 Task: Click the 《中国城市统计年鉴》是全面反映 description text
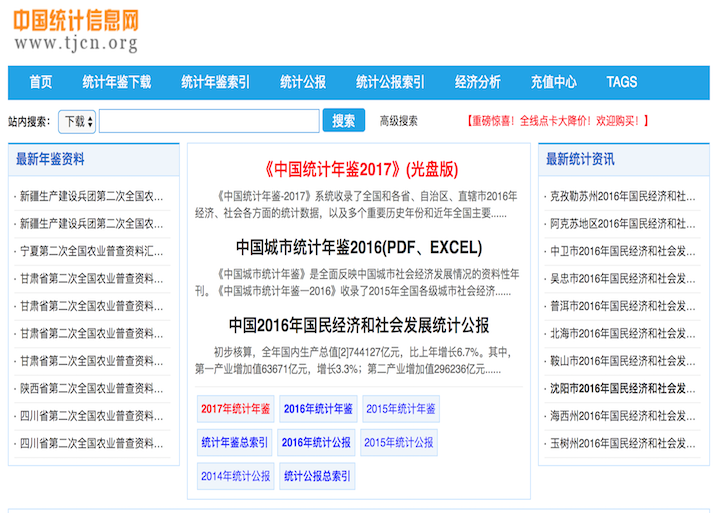coord(357,283)
